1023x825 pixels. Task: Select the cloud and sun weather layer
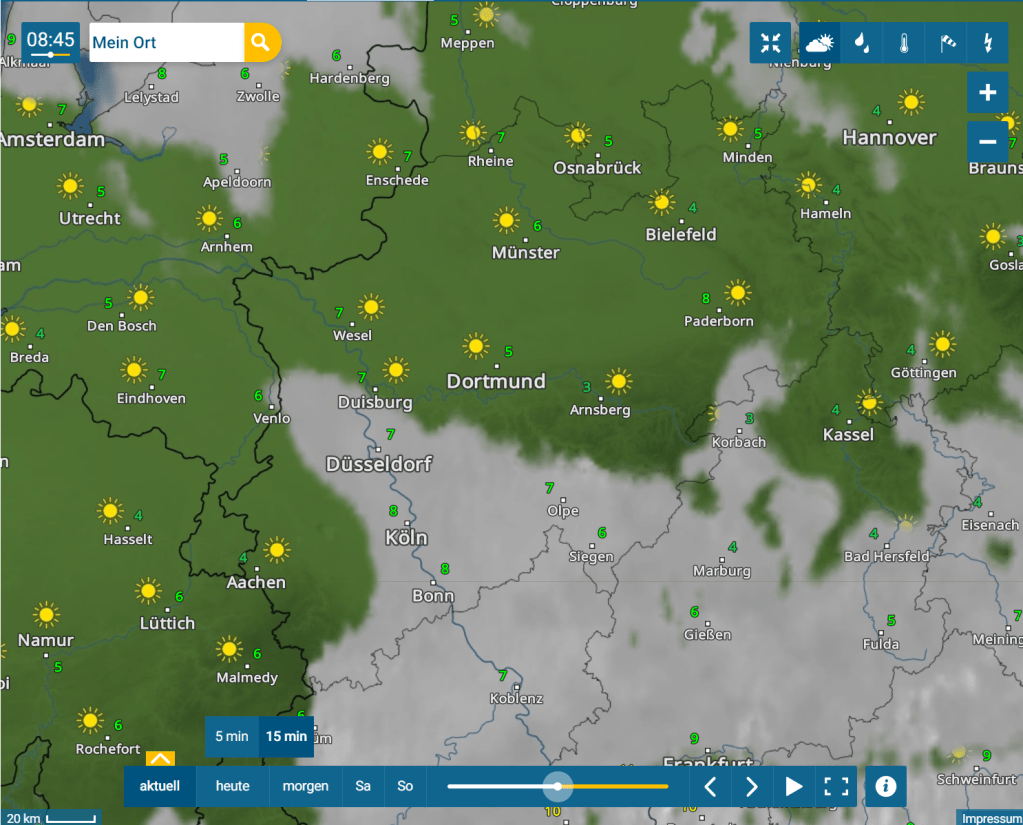tap(820, 43)
